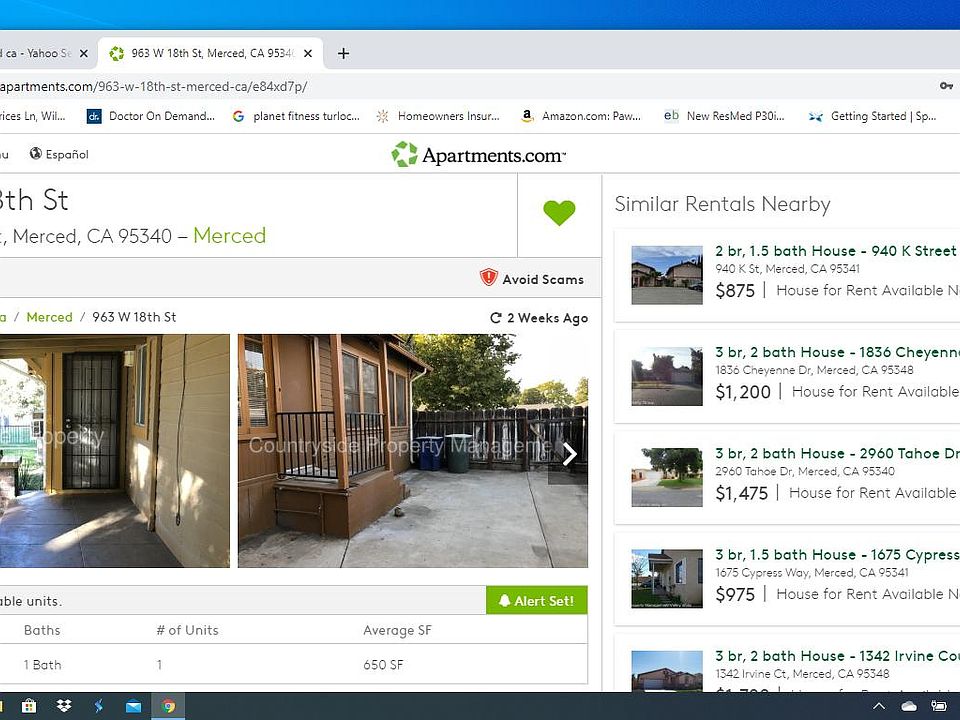The width and height of the screenshot is (960, 720).
Task: Advance photos with the right arrow
Action: click(569, 454)
